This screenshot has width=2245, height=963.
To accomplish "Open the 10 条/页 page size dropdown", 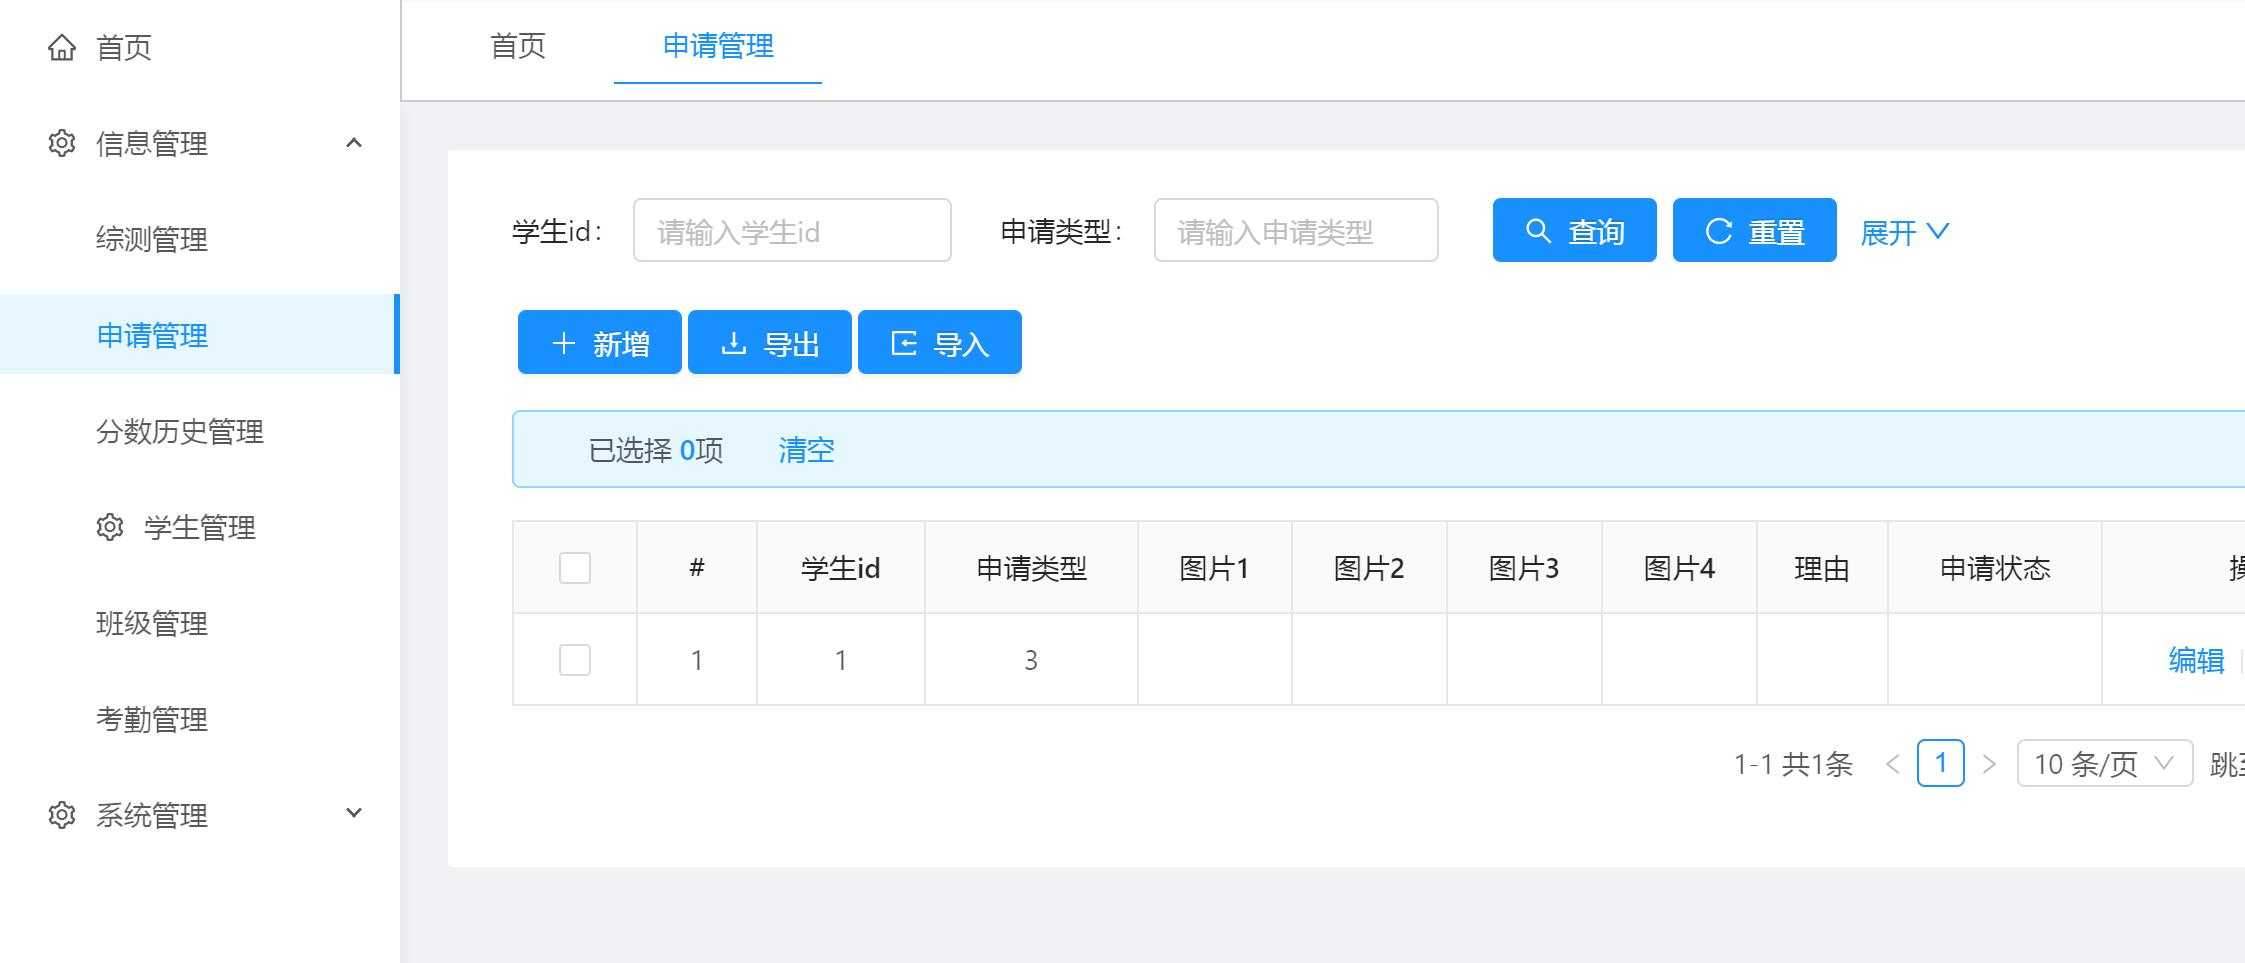I will coord(2105,764).
